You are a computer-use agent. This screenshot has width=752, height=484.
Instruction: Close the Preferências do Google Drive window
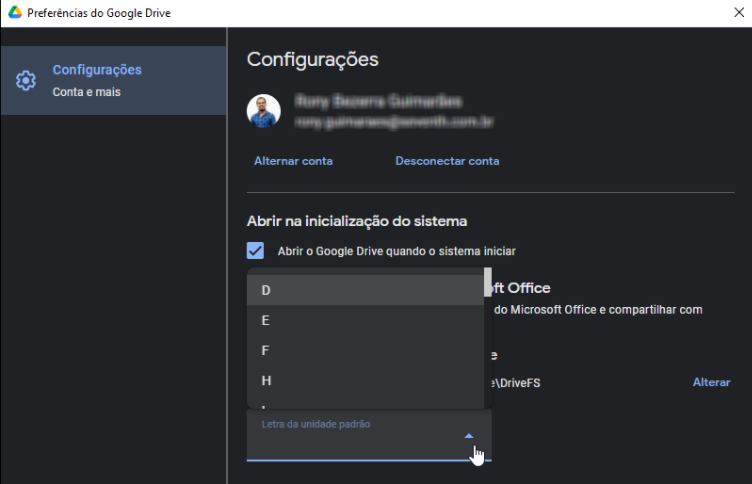(739, 12)
